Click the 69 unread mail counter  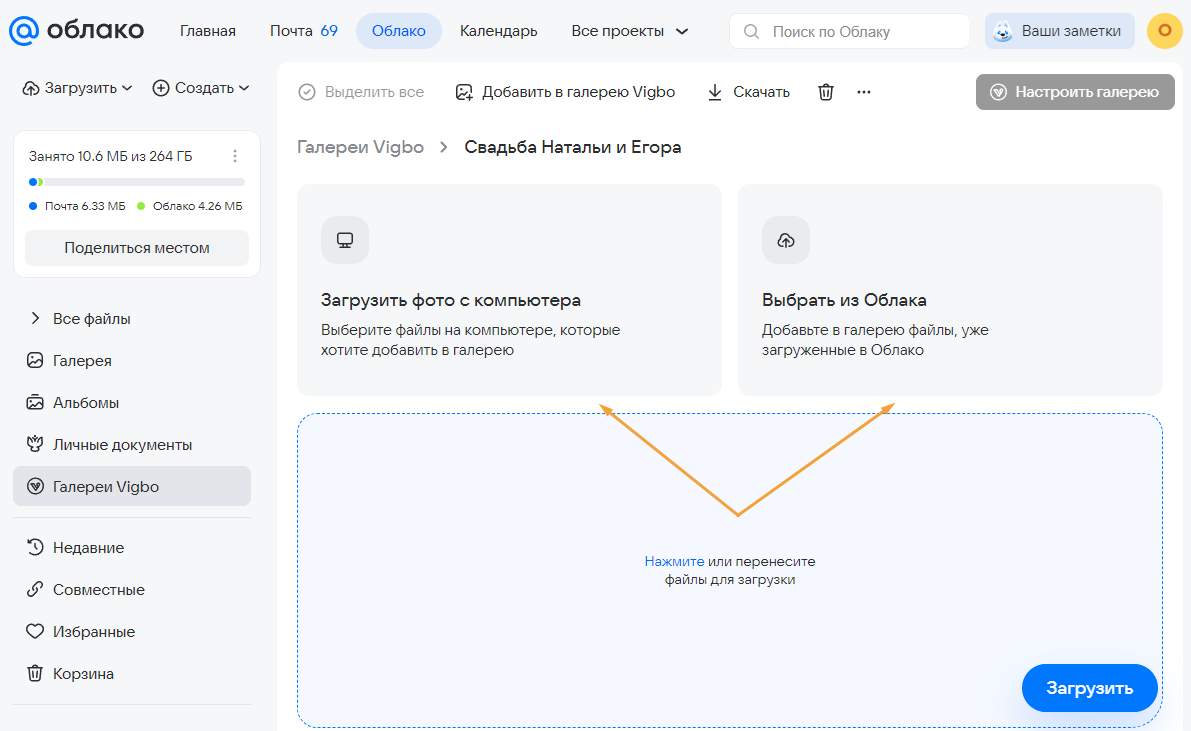pyautogui.click(x=329, y=31)
